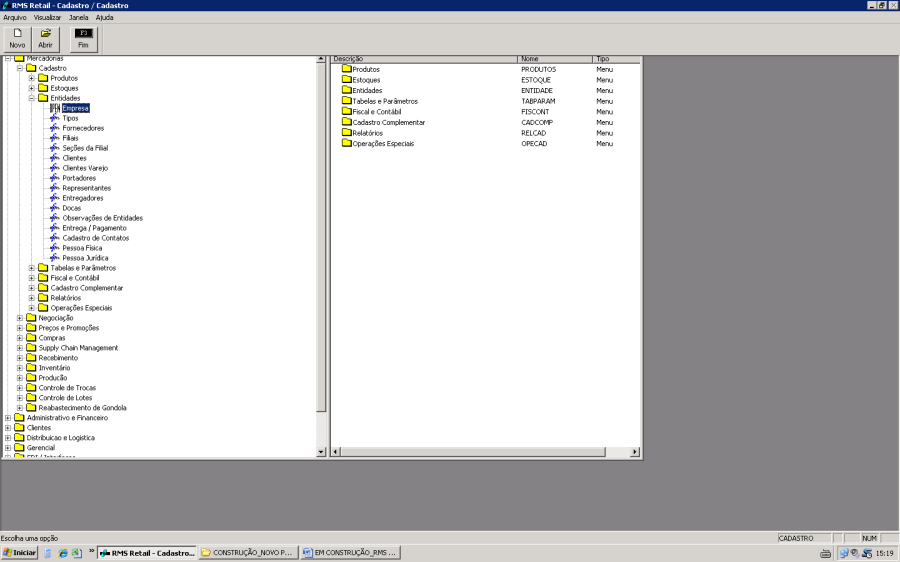Click Operações Especiais folder icon in list
Viewport: 900px width, 562px height.
(347, 143)
